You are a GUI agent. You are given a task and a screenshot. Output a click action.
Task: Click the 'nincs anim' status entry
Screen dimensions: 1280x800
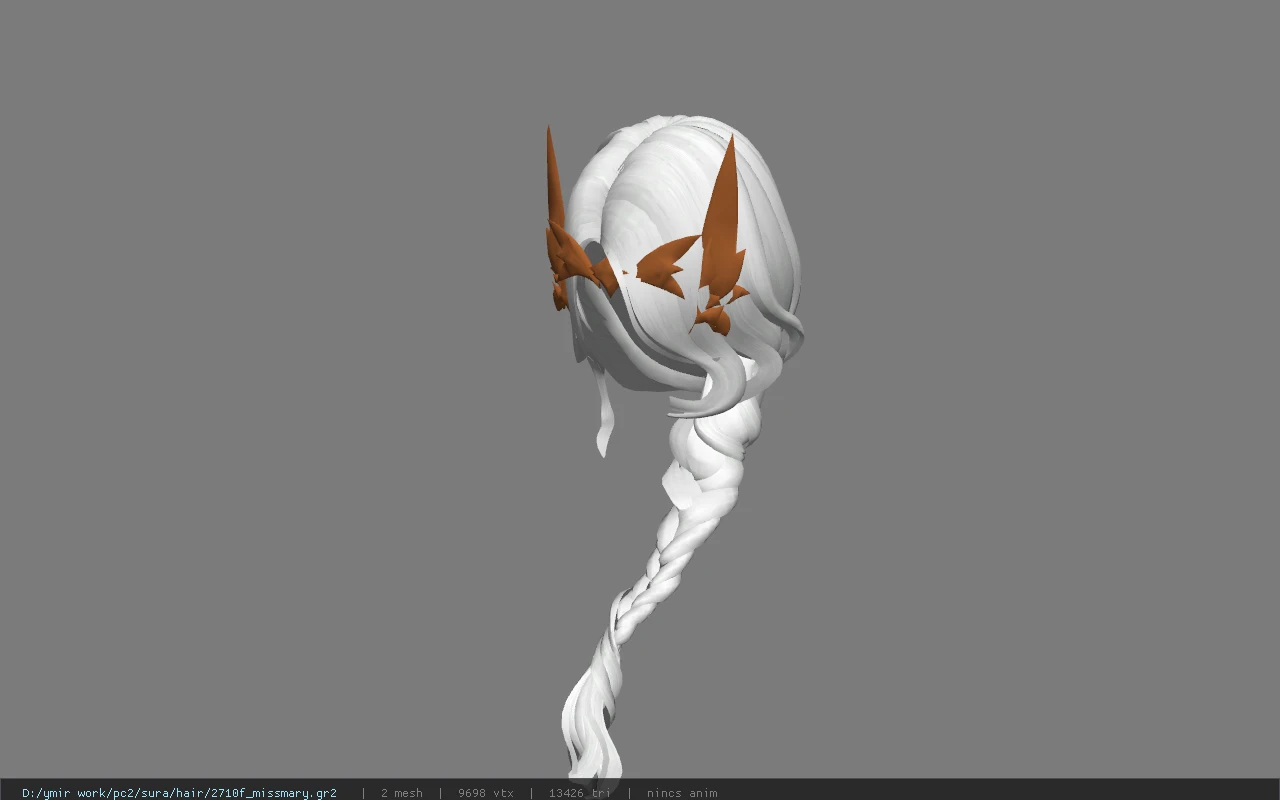coord(682,793)
